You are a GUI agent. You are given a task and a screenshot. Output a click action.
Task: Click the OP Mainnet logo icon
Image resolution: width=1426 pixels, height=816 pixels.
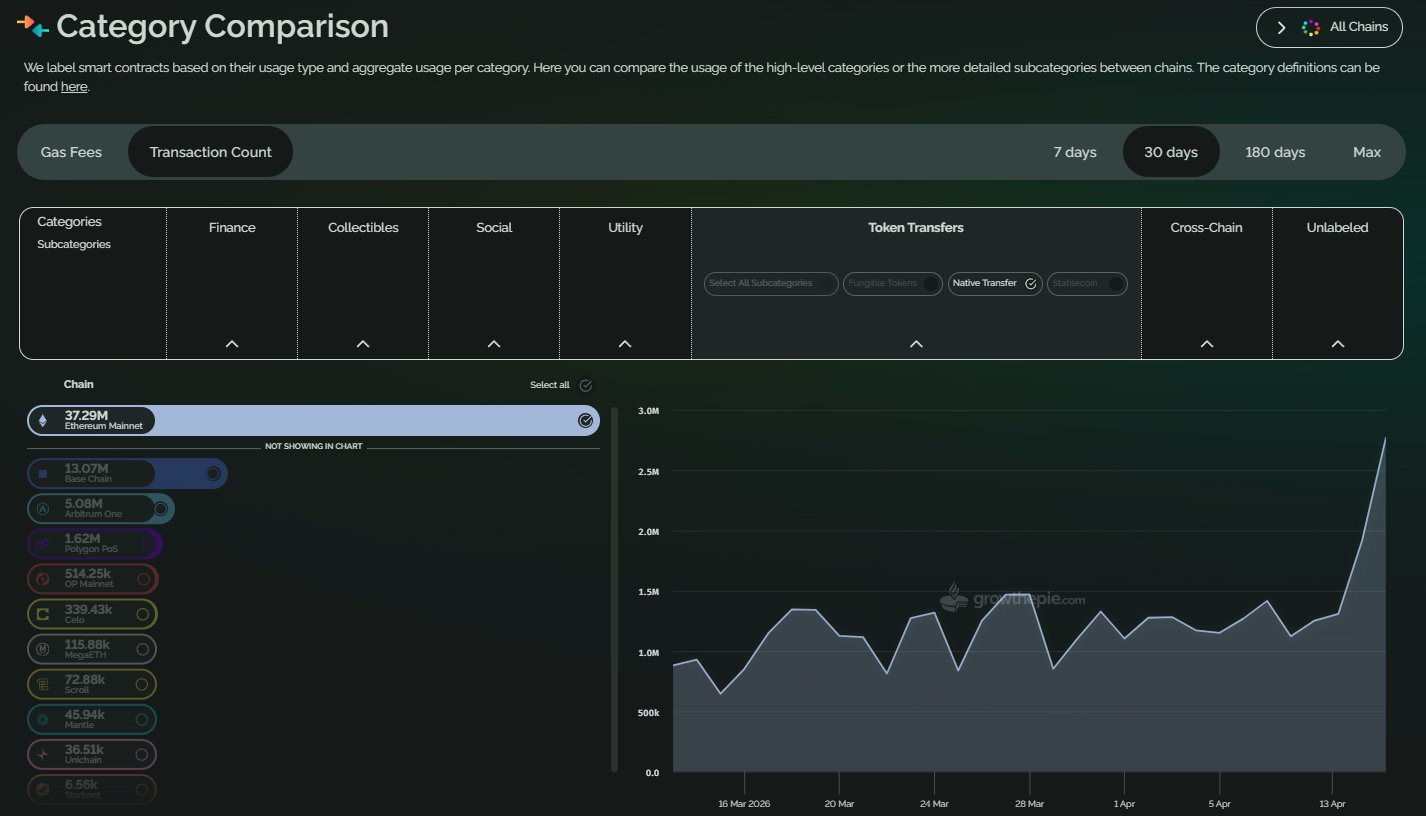click(42, 579)
